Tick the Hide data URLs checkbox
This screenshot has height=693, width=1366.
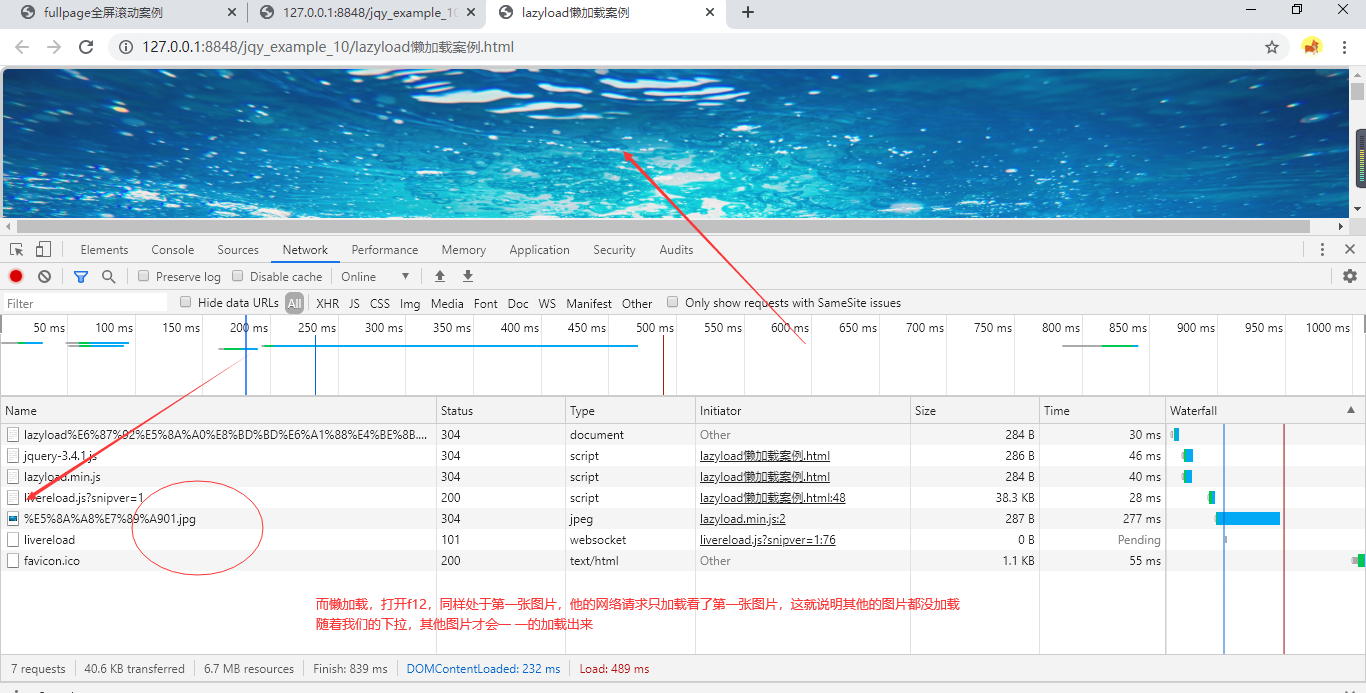click(185, 303)
